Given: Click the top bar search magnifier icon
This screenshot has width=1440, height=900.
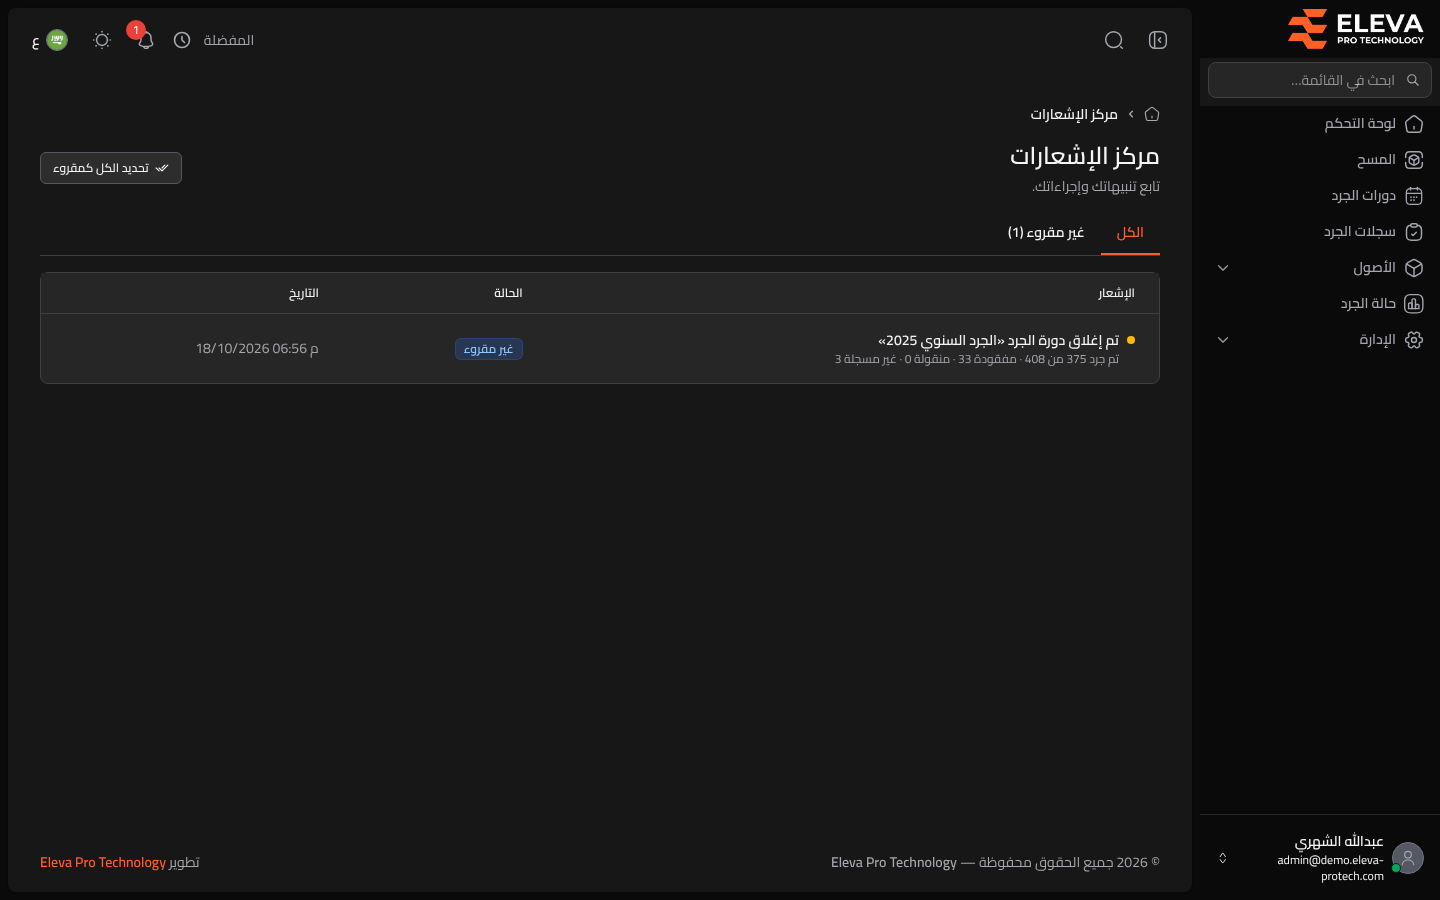Looking at the screenshot, I should (x=1114, y=40).
